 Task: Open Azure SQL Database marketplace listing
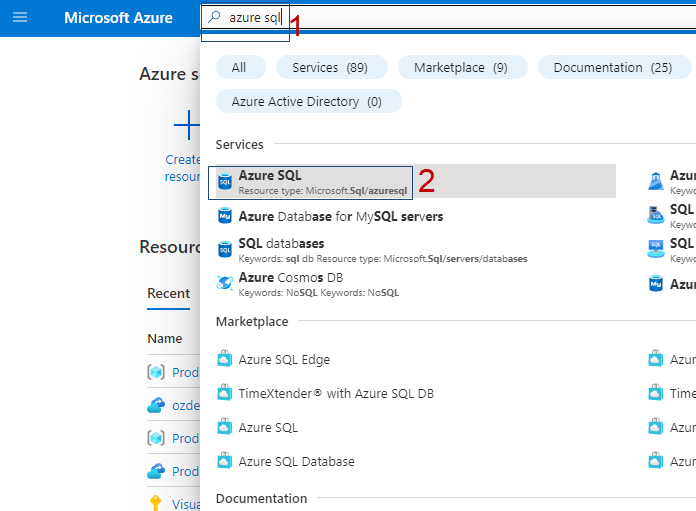[297, 461]
